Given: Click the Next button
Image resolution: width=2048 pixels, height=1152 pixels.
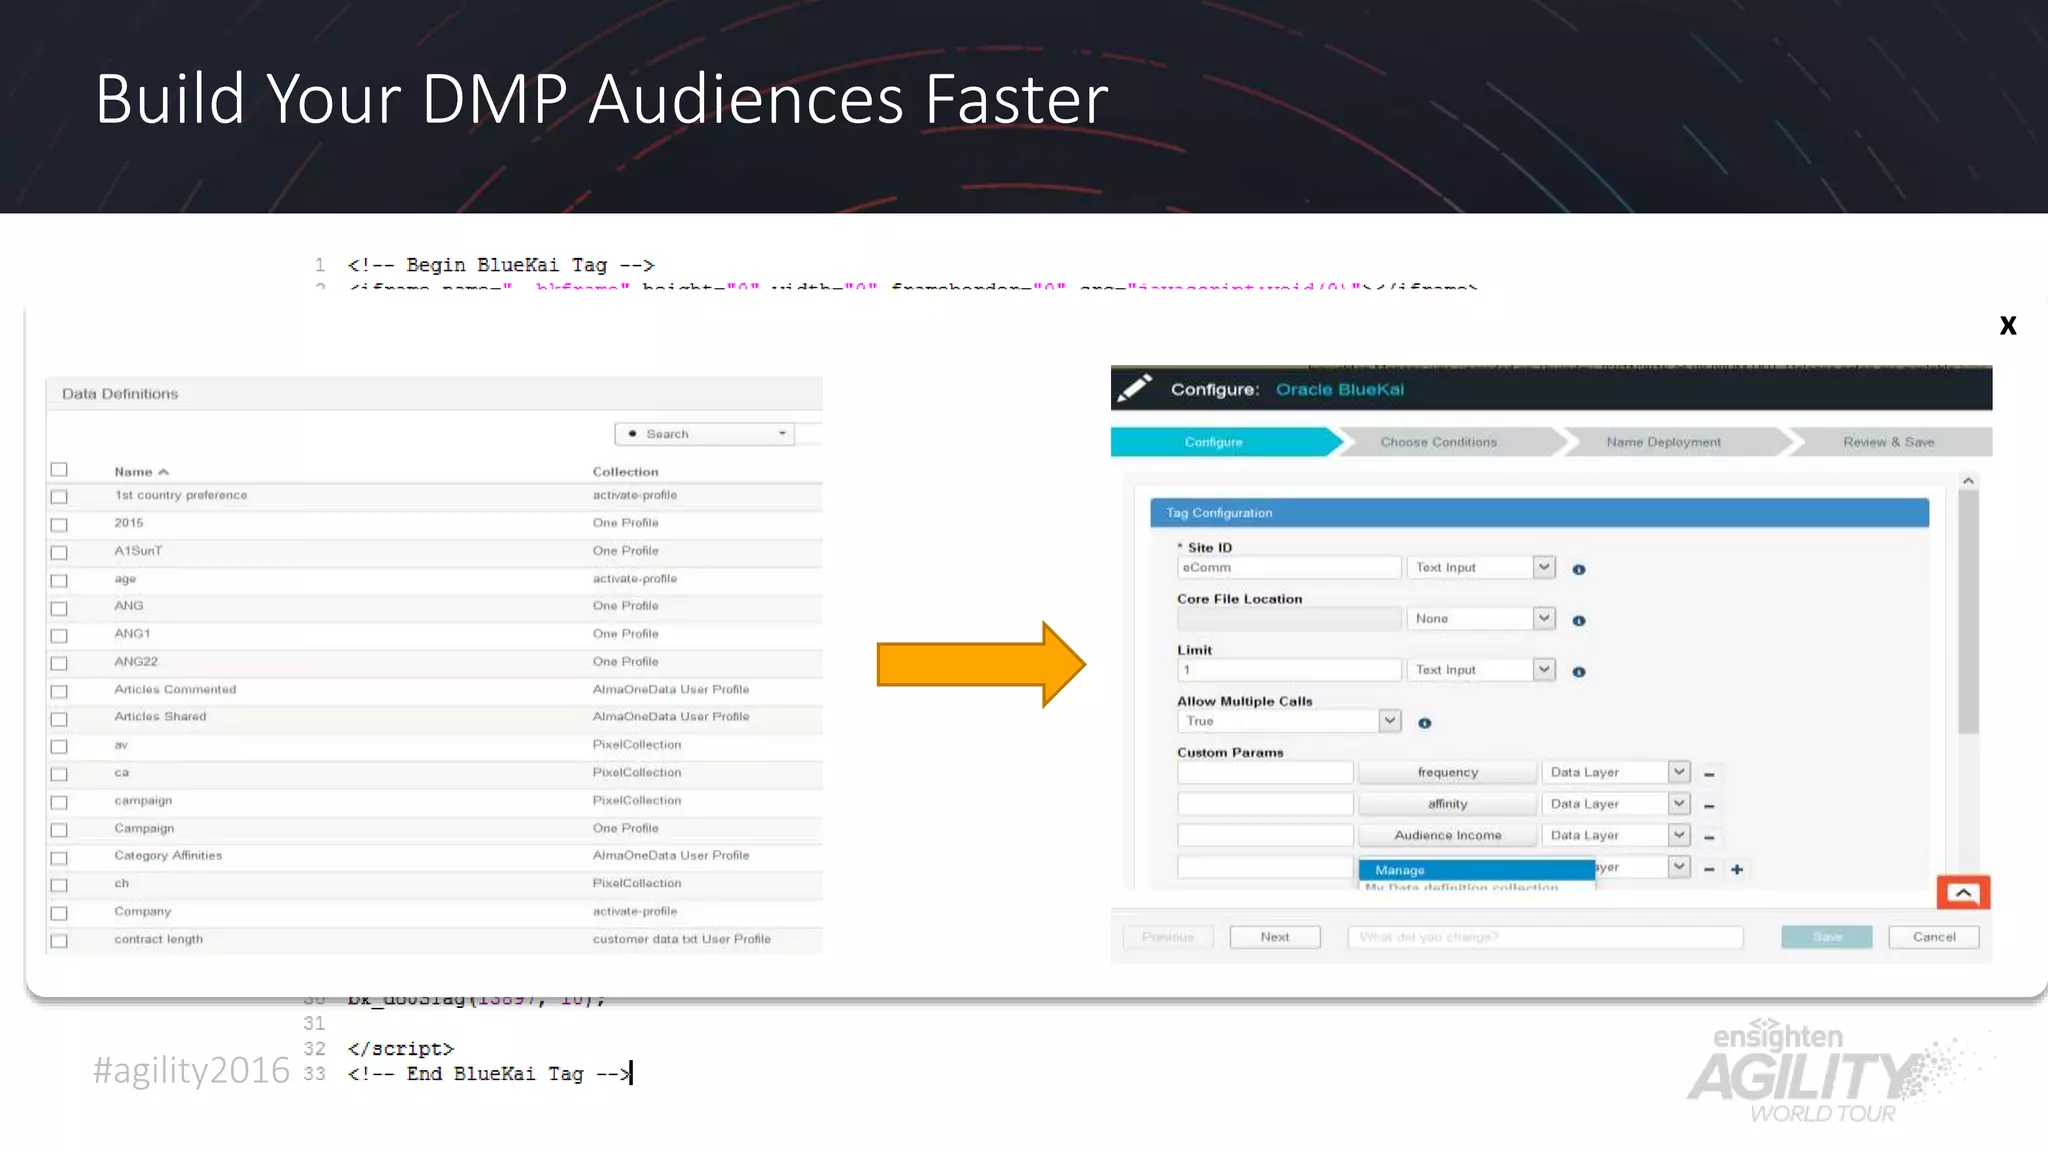Looking at the screenshot, I should click(1275, 937).
